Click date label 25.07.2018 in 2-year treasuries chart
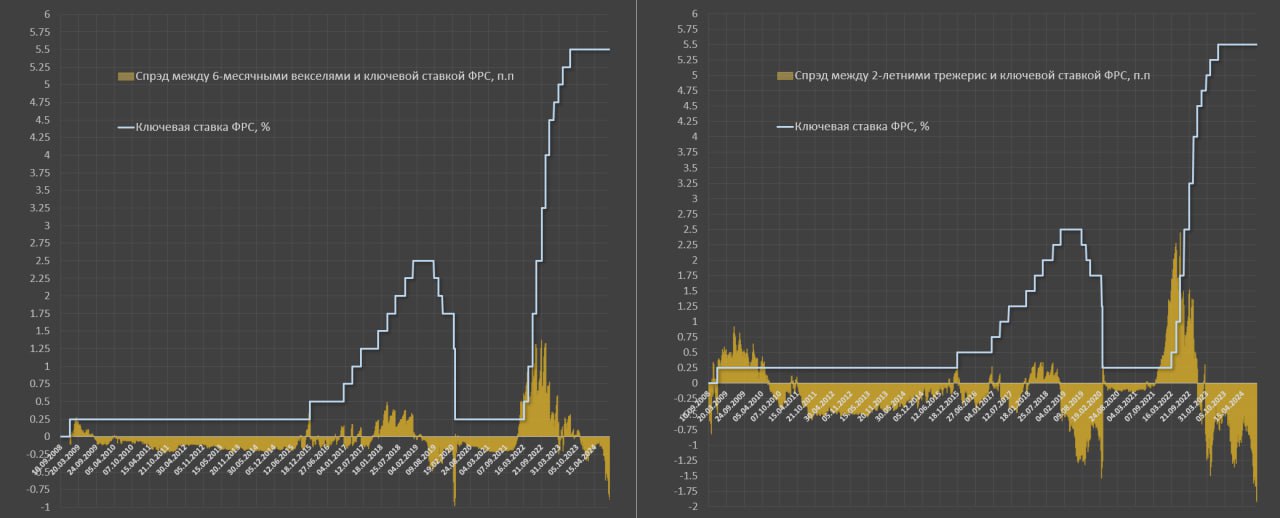 1033,407
